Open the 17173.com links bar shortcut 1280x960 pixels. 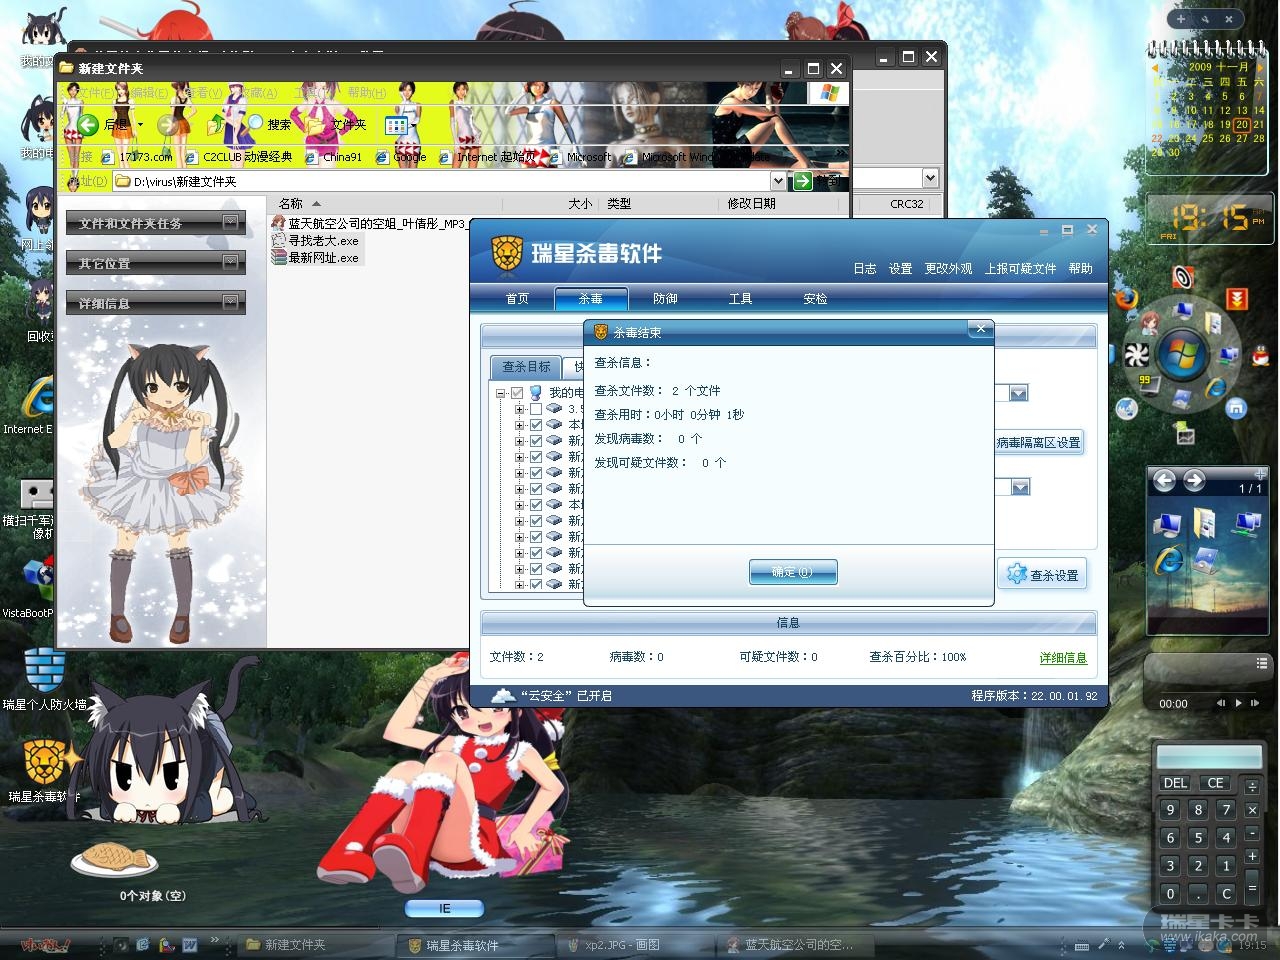138,157
